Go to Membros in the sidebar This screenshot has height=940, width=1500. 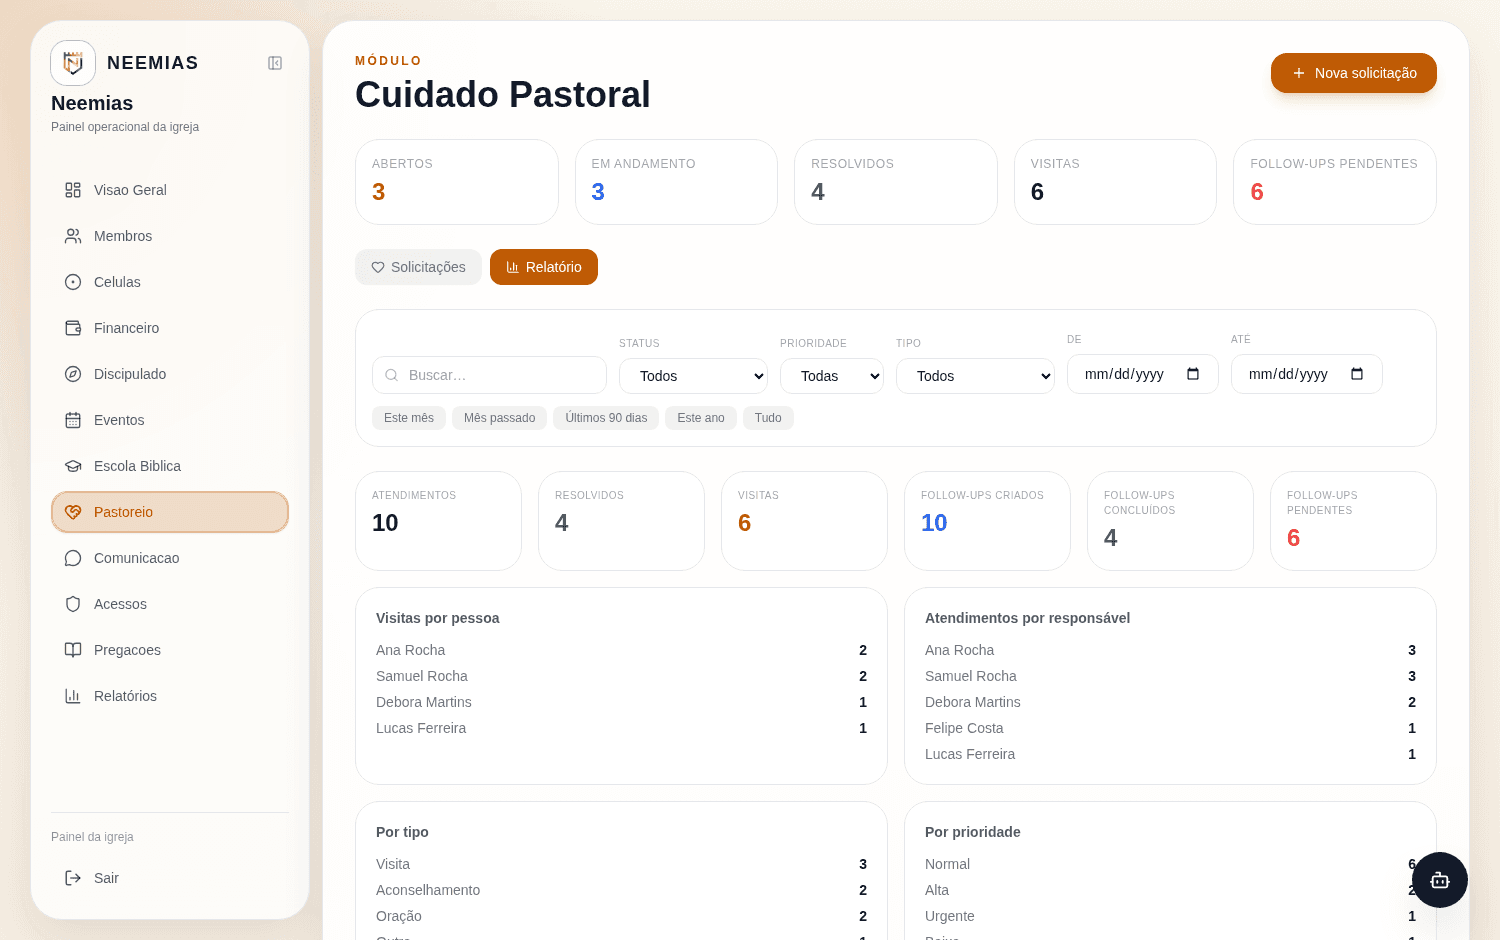[x=170, y=236]
